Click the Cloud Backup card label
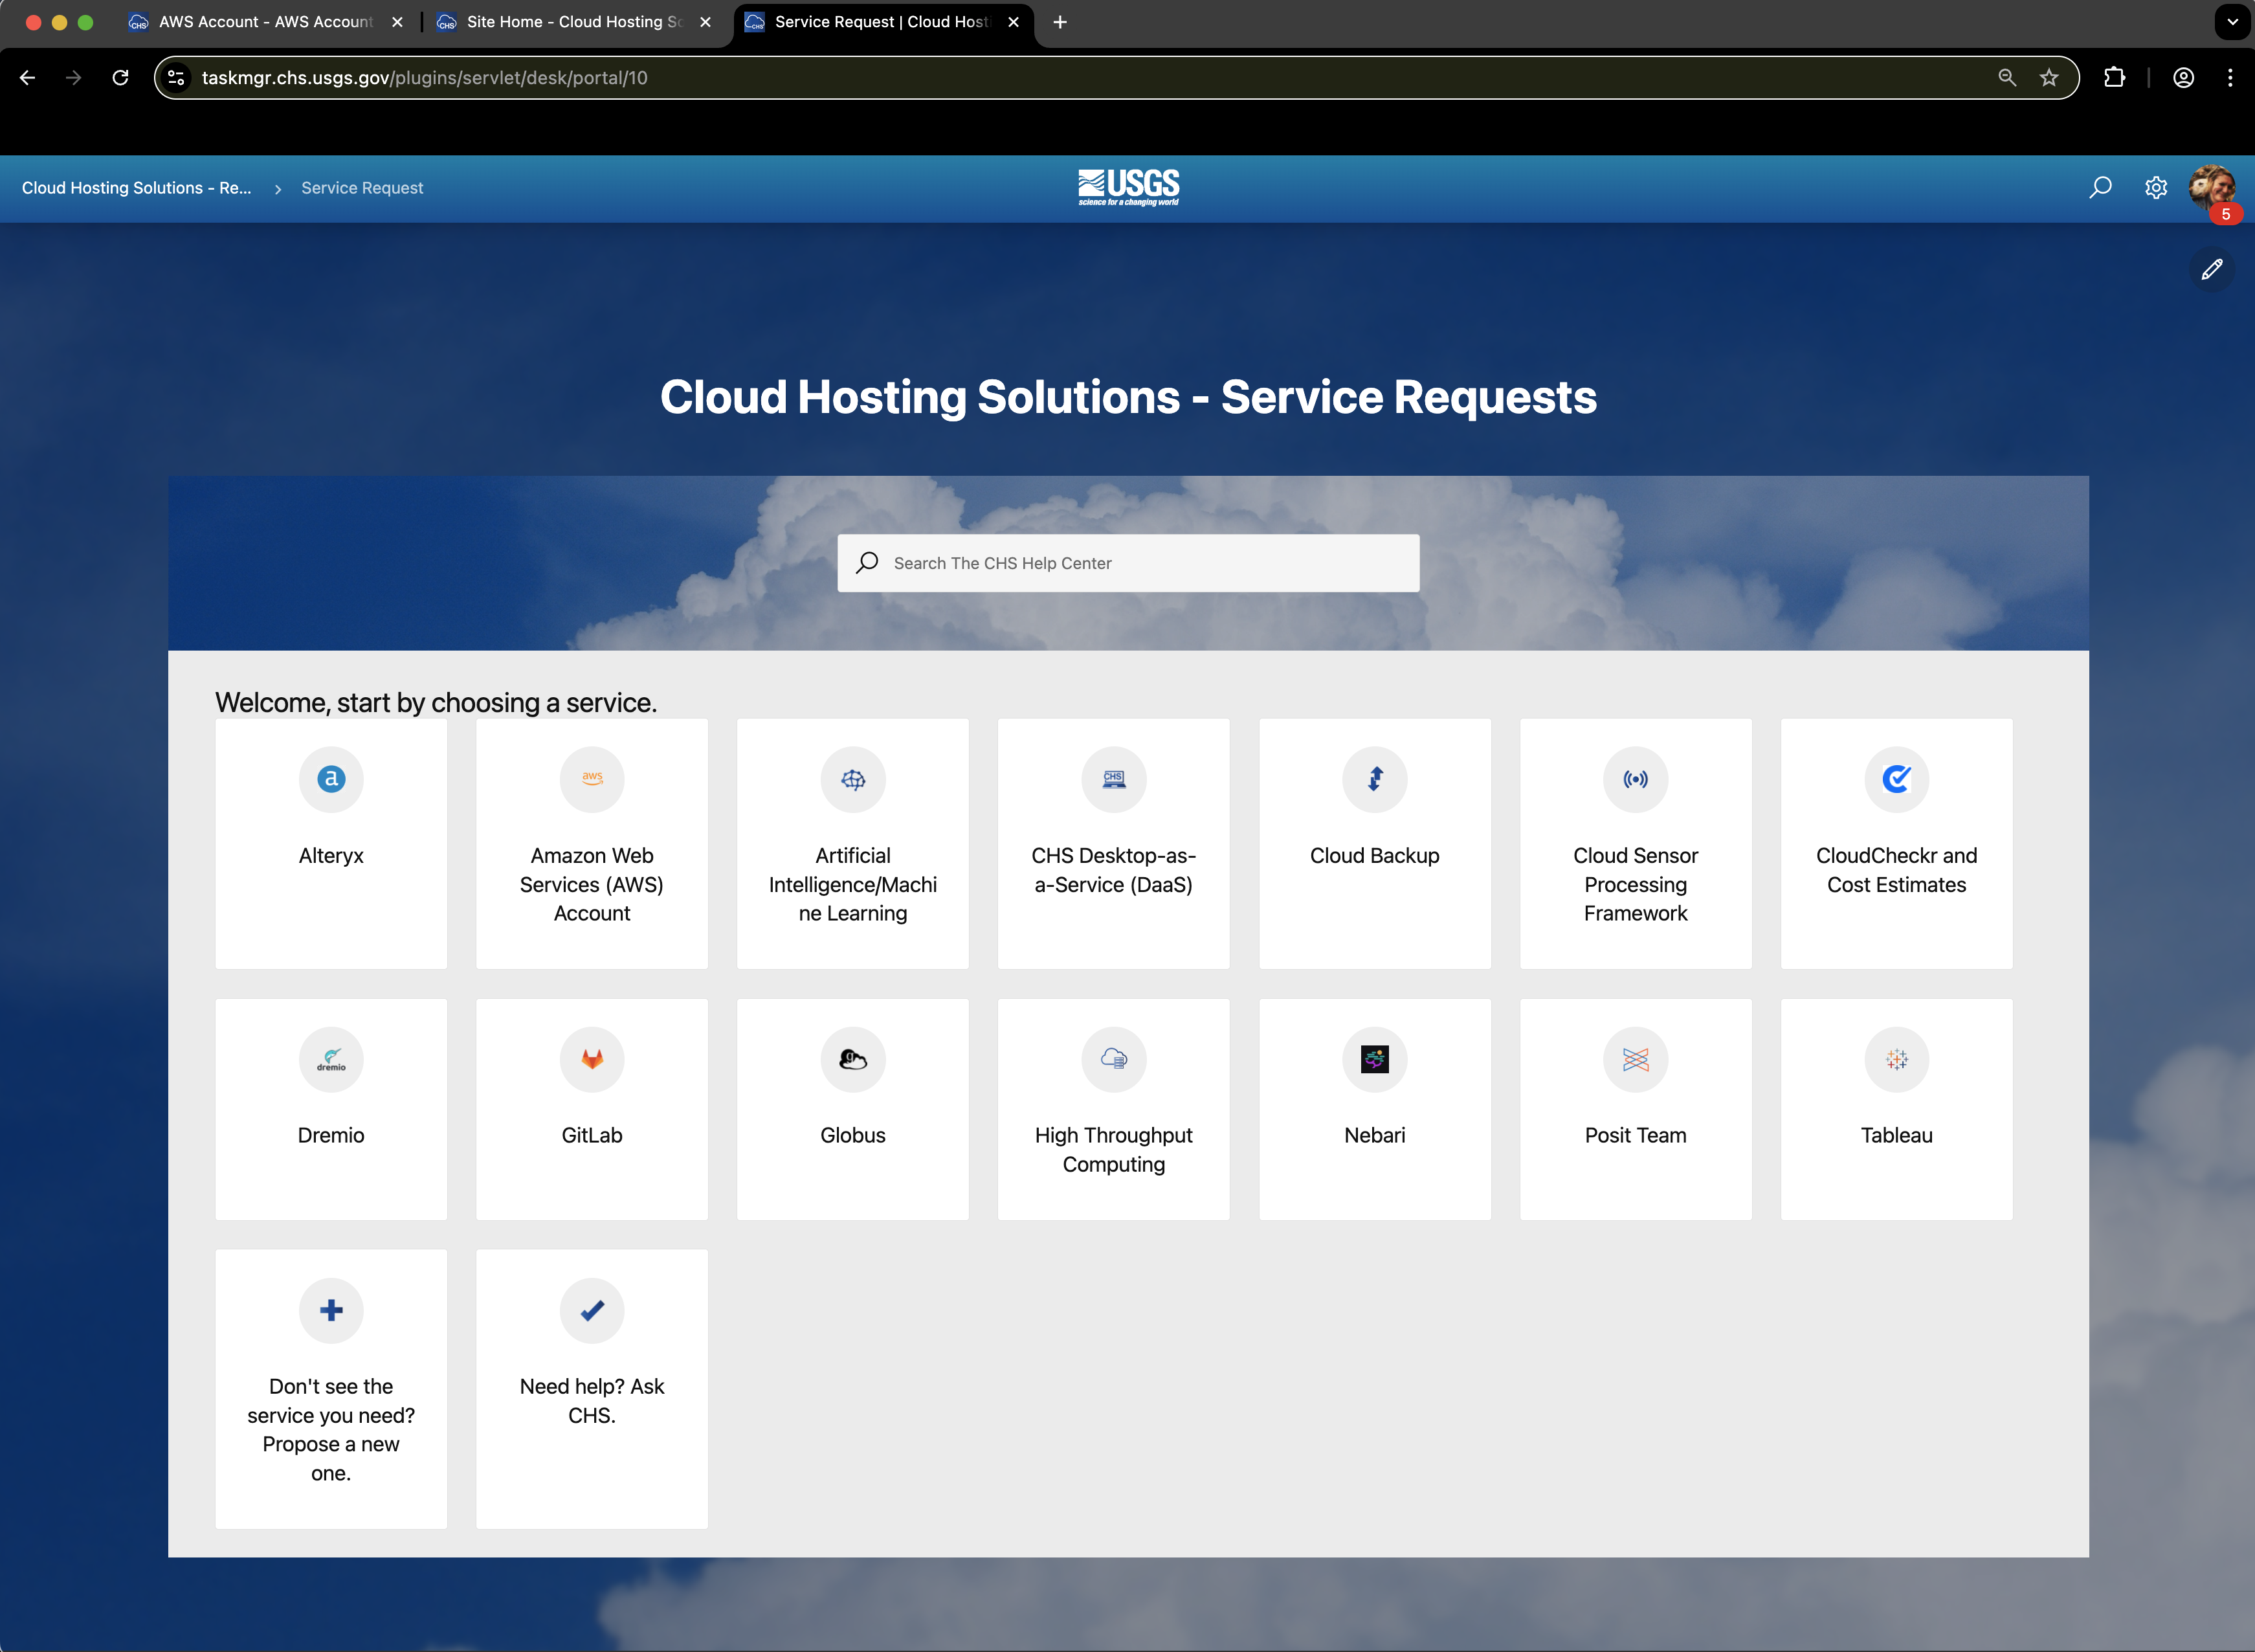This screenshot has width=2255, height=1652. [1375, 856]
